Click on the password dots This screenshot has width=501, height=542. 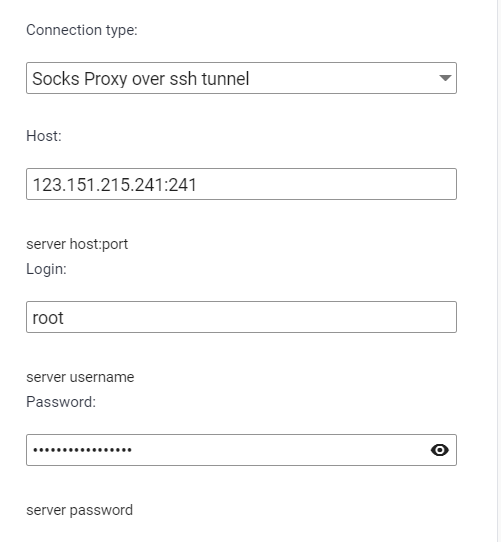[82, 450]
